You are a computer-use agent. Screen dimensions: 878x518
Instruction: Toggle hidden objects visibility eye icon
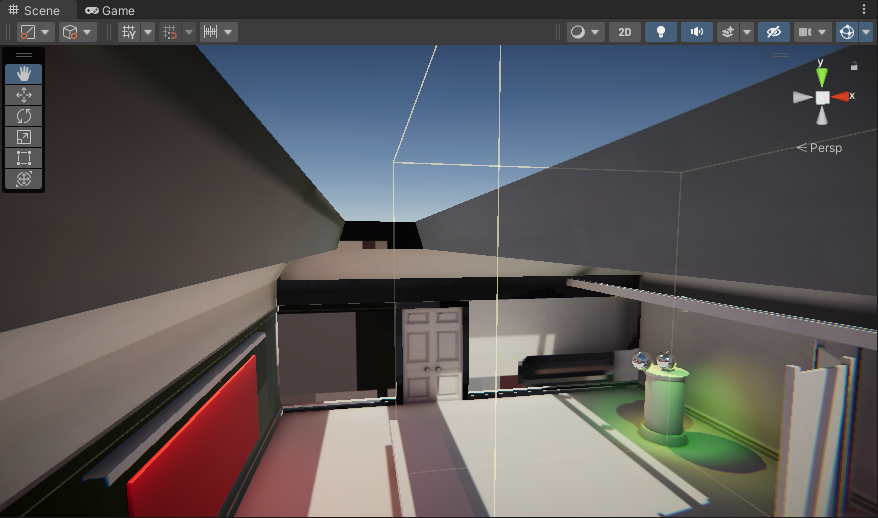click(x=773, y=32)
